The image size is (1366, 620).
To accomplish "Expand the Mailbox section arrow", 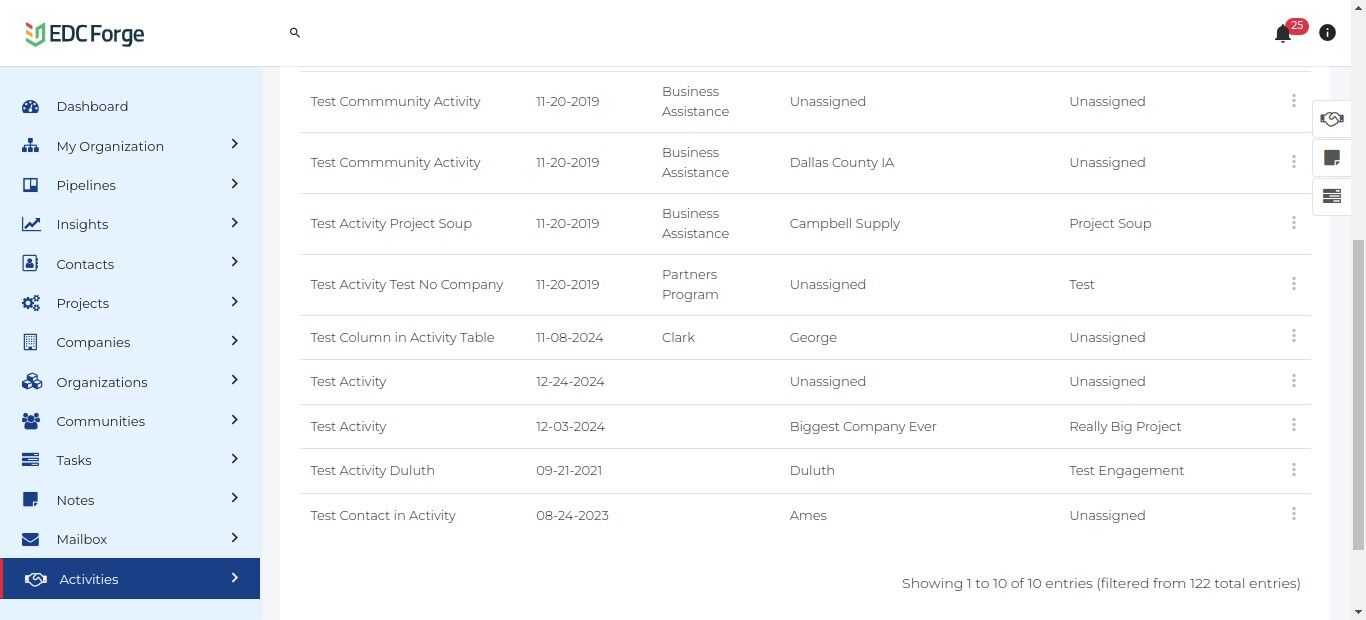I will coord(234,538).
